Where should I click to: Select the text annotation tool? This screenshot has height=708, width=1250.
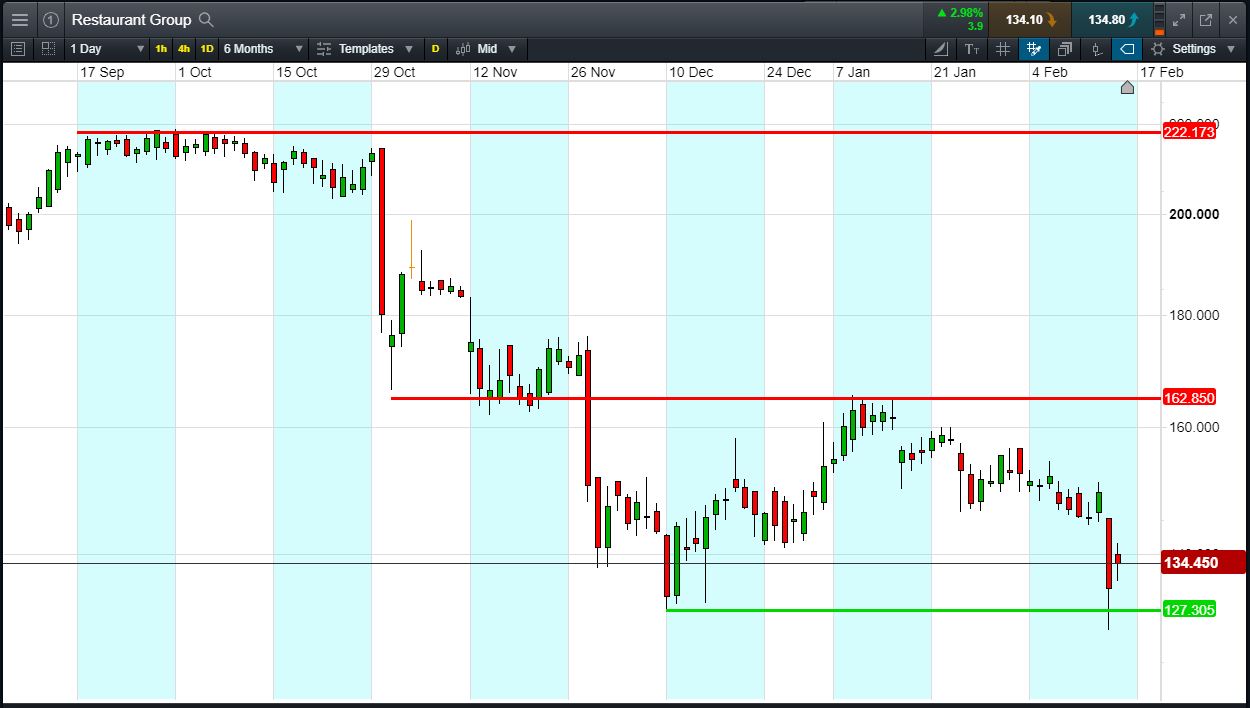(x=972, y=48)
